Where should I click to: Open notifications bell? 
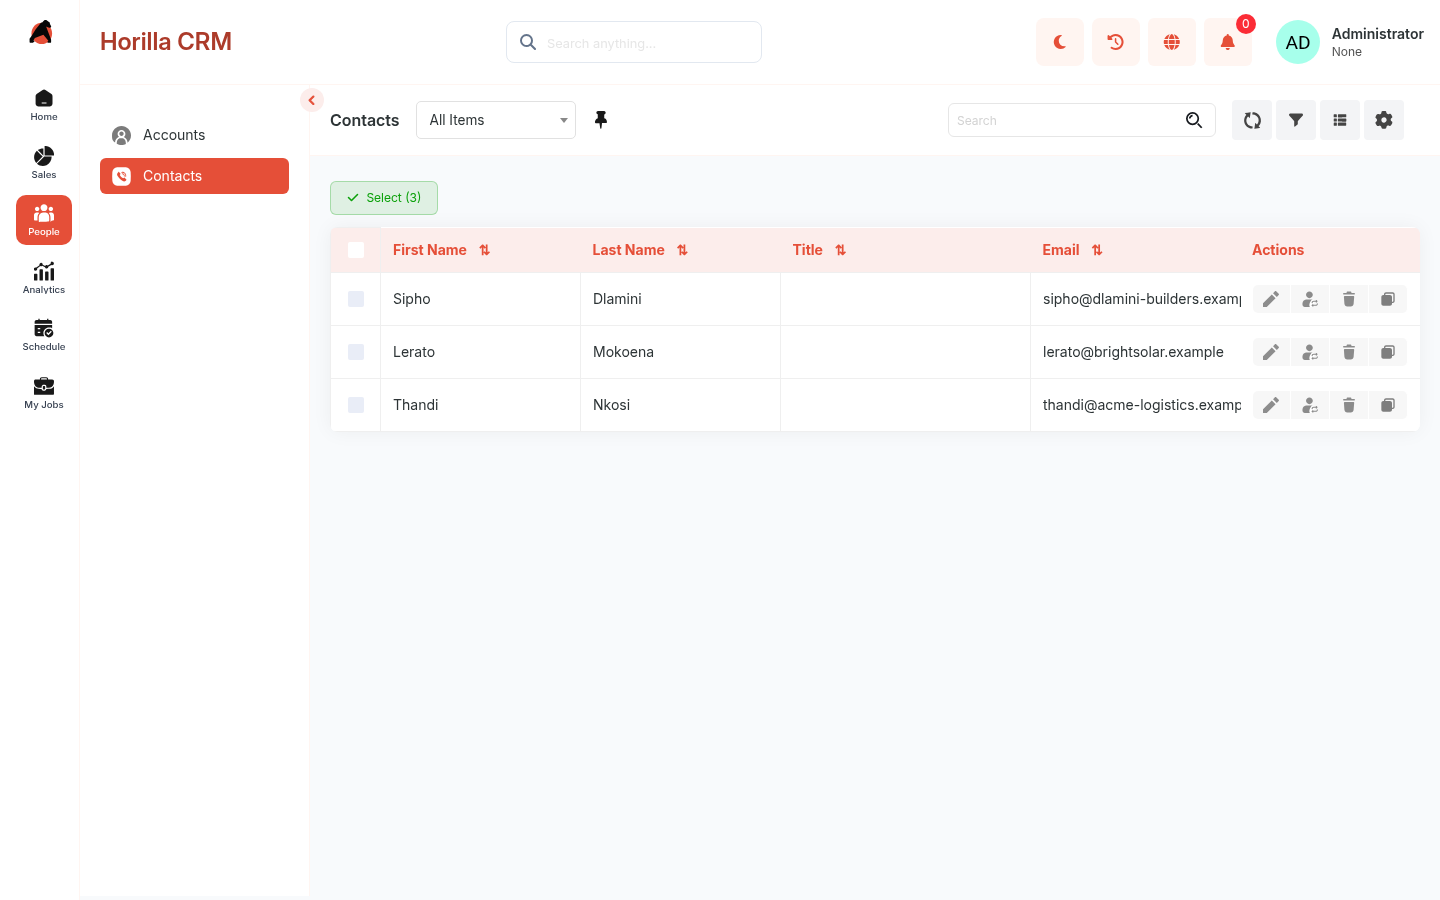pyautogui.click(x=1228, y=42)
